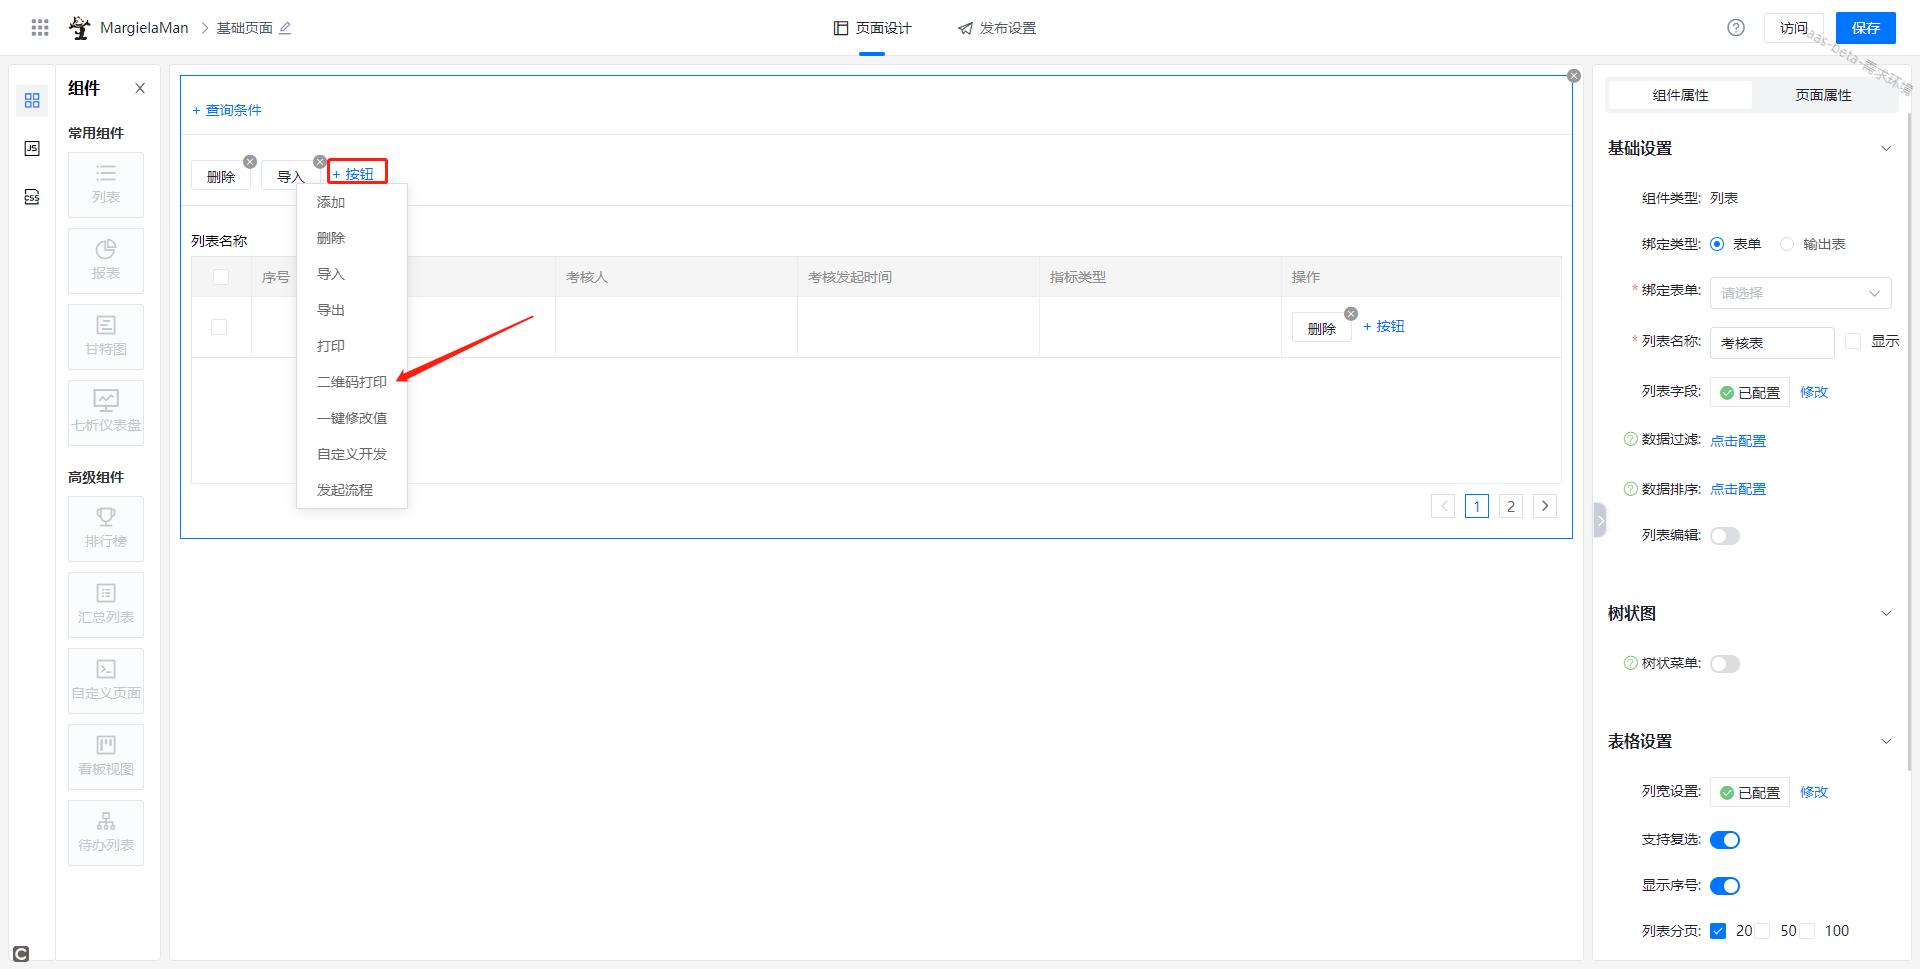The image size is (1920, 969).
Task: Select 输出表 binding type radio
Action: [1787, 244]
